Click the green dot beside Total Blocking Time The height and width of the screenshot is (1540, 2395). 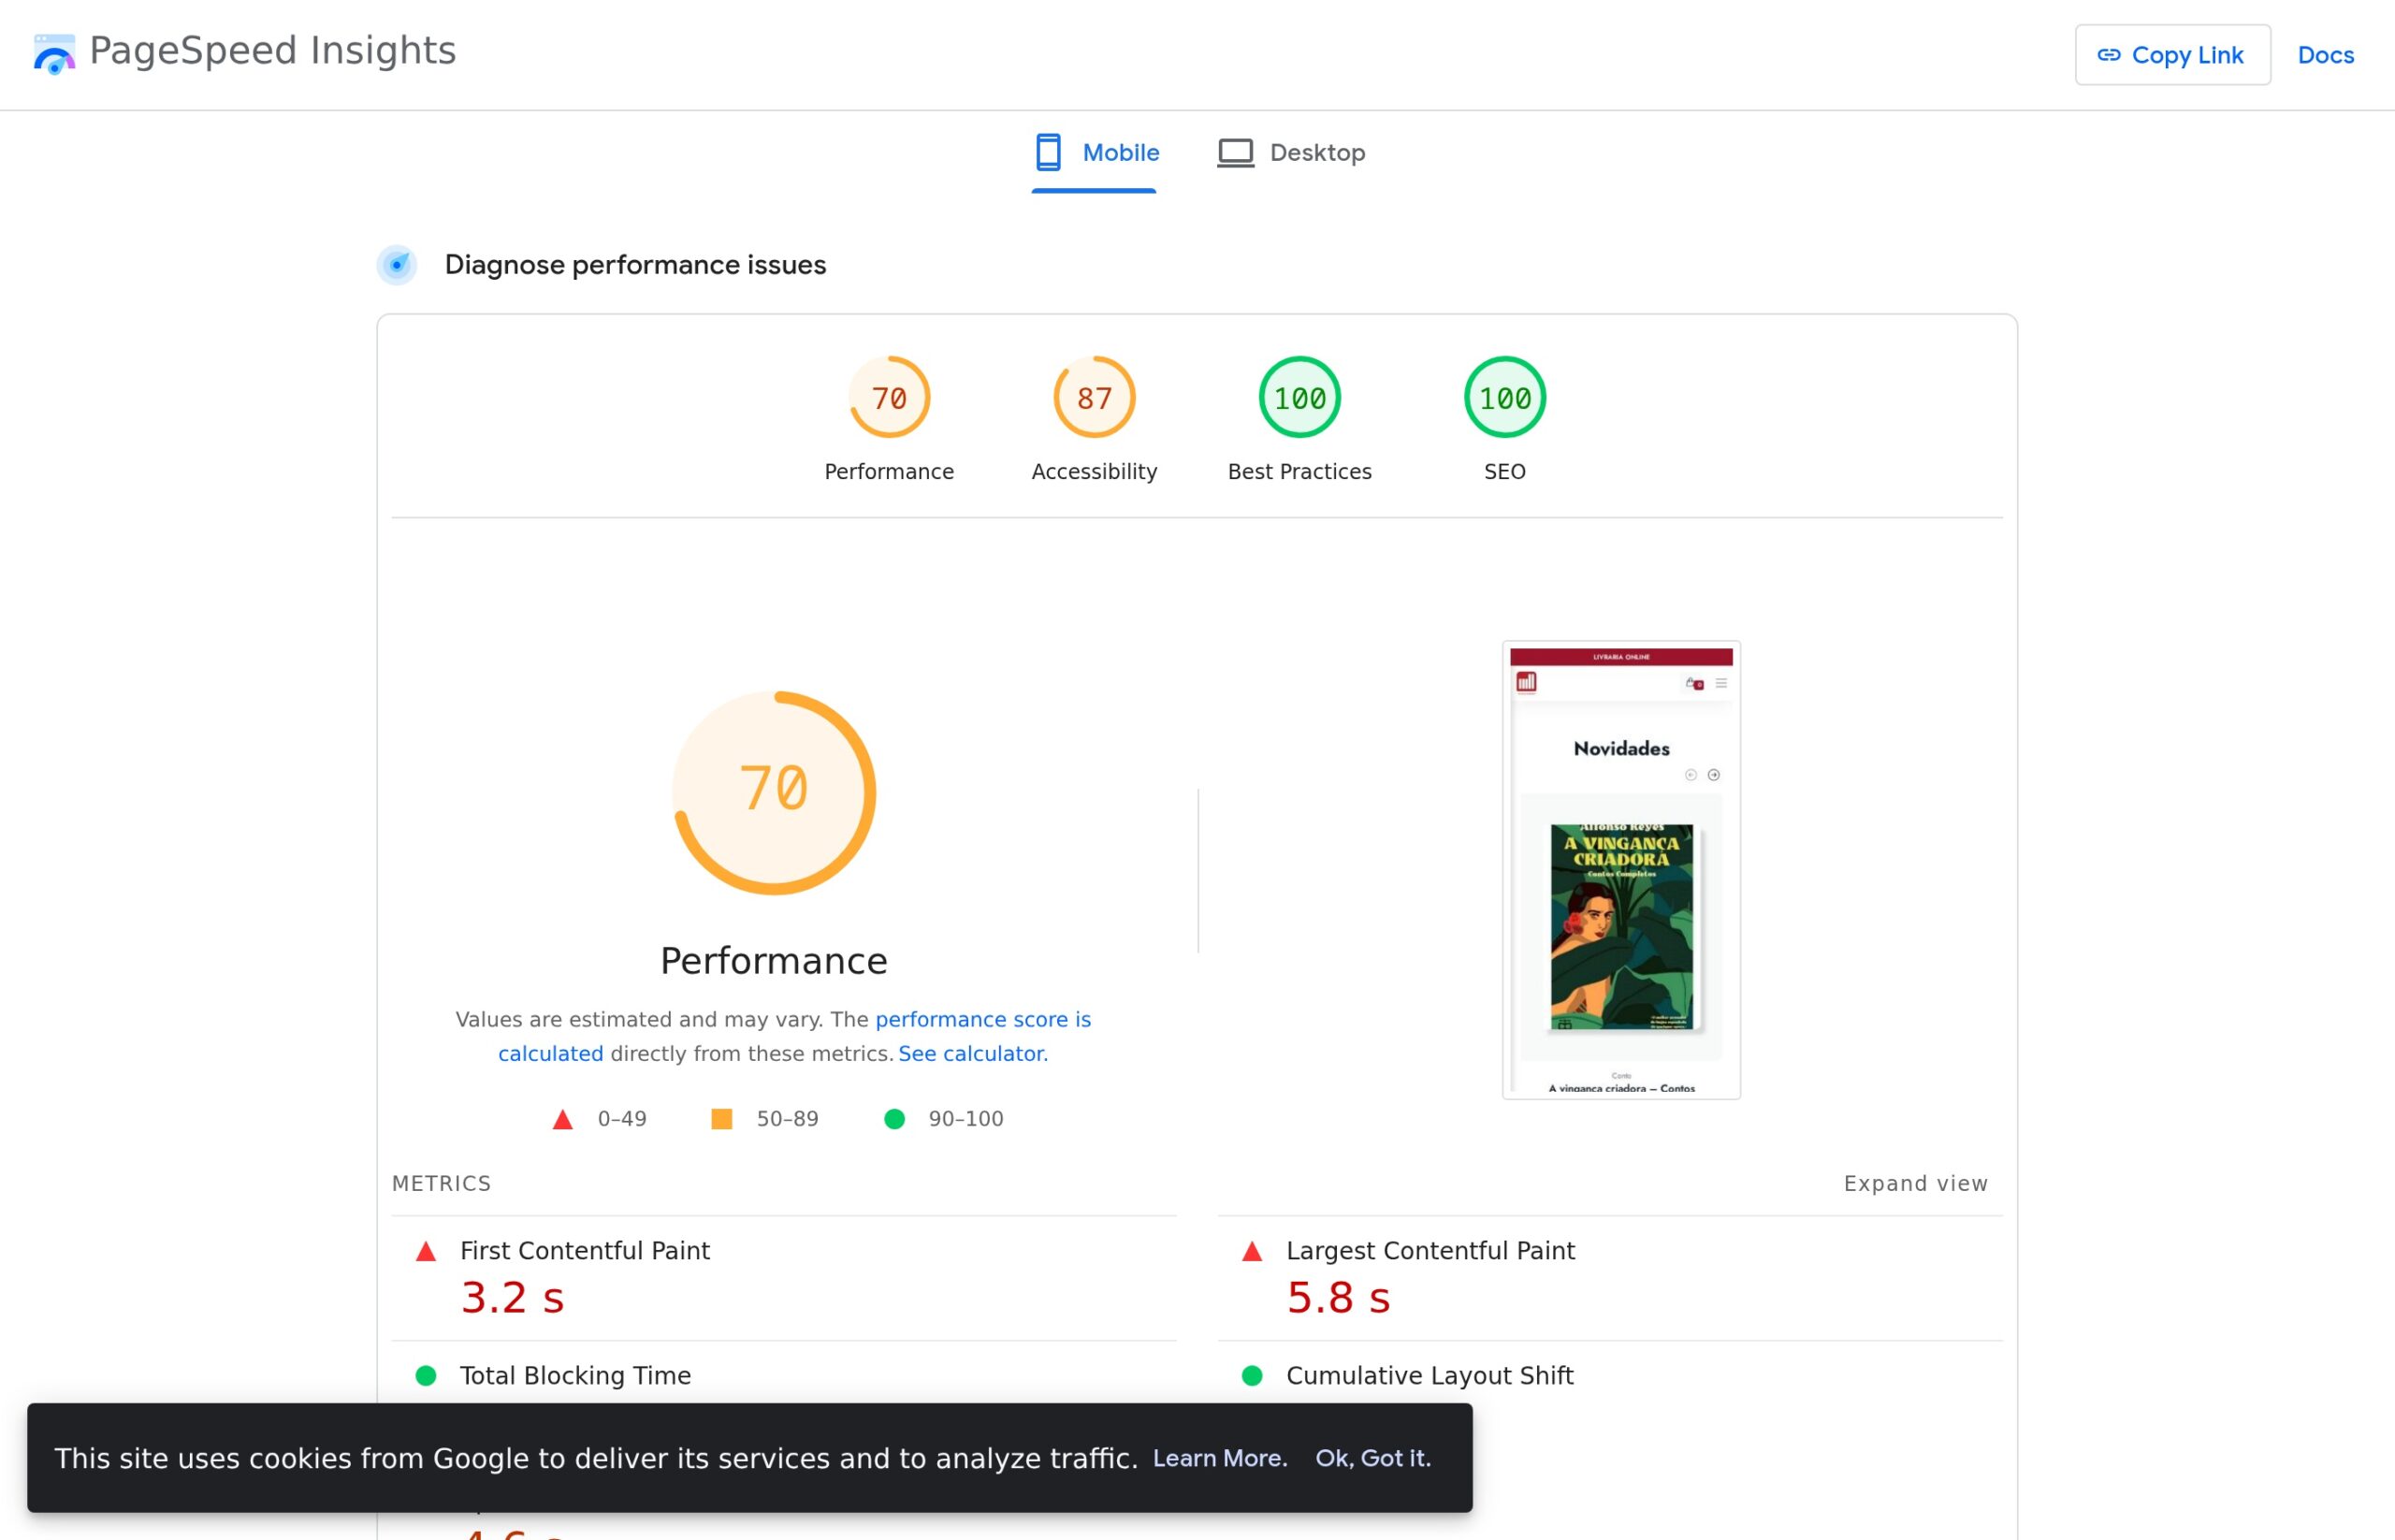[x=427, y=1375]
